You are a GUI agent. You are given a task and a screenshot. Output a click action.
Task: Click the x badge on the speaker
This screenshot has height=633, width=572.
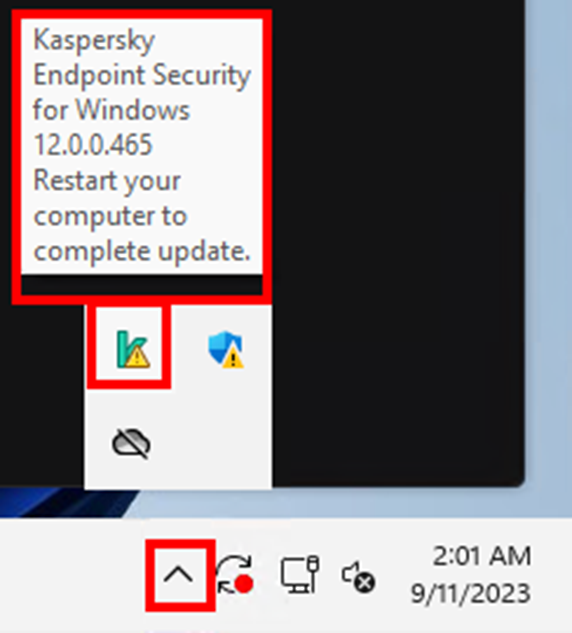coord(365,583)
